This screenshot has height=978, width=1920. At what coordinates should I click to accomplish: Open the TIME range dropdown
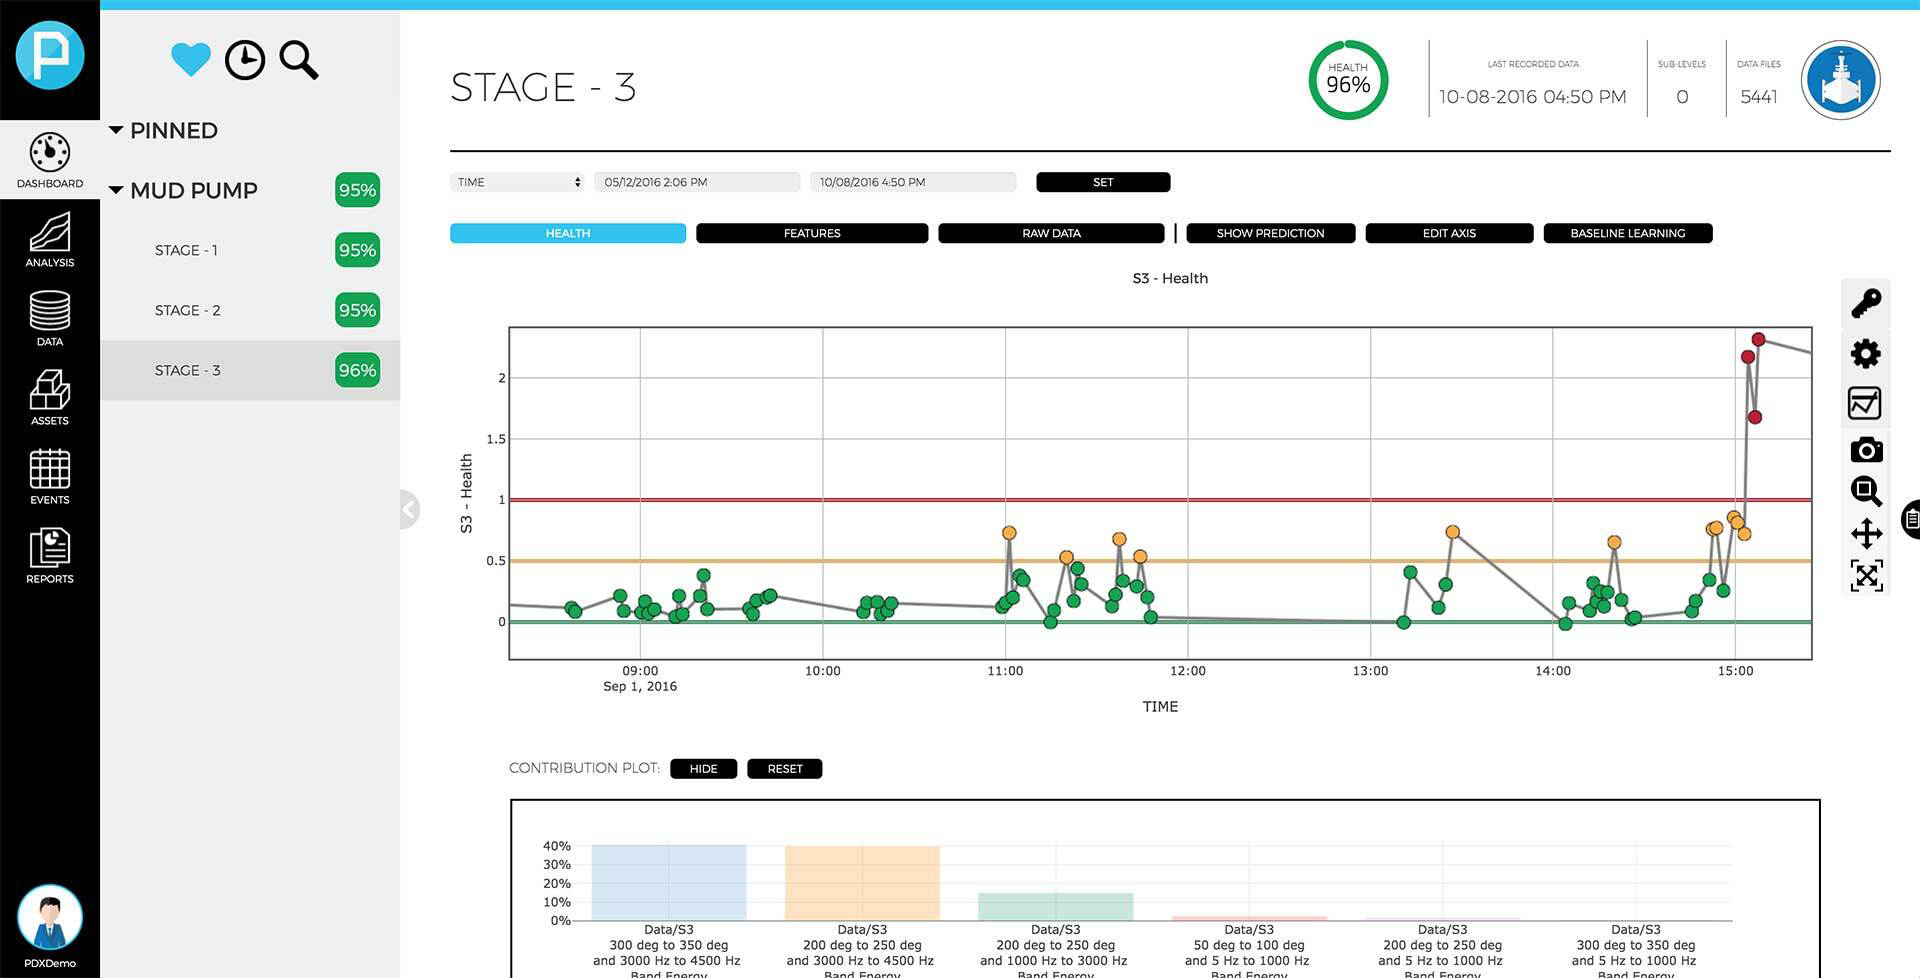518,181
